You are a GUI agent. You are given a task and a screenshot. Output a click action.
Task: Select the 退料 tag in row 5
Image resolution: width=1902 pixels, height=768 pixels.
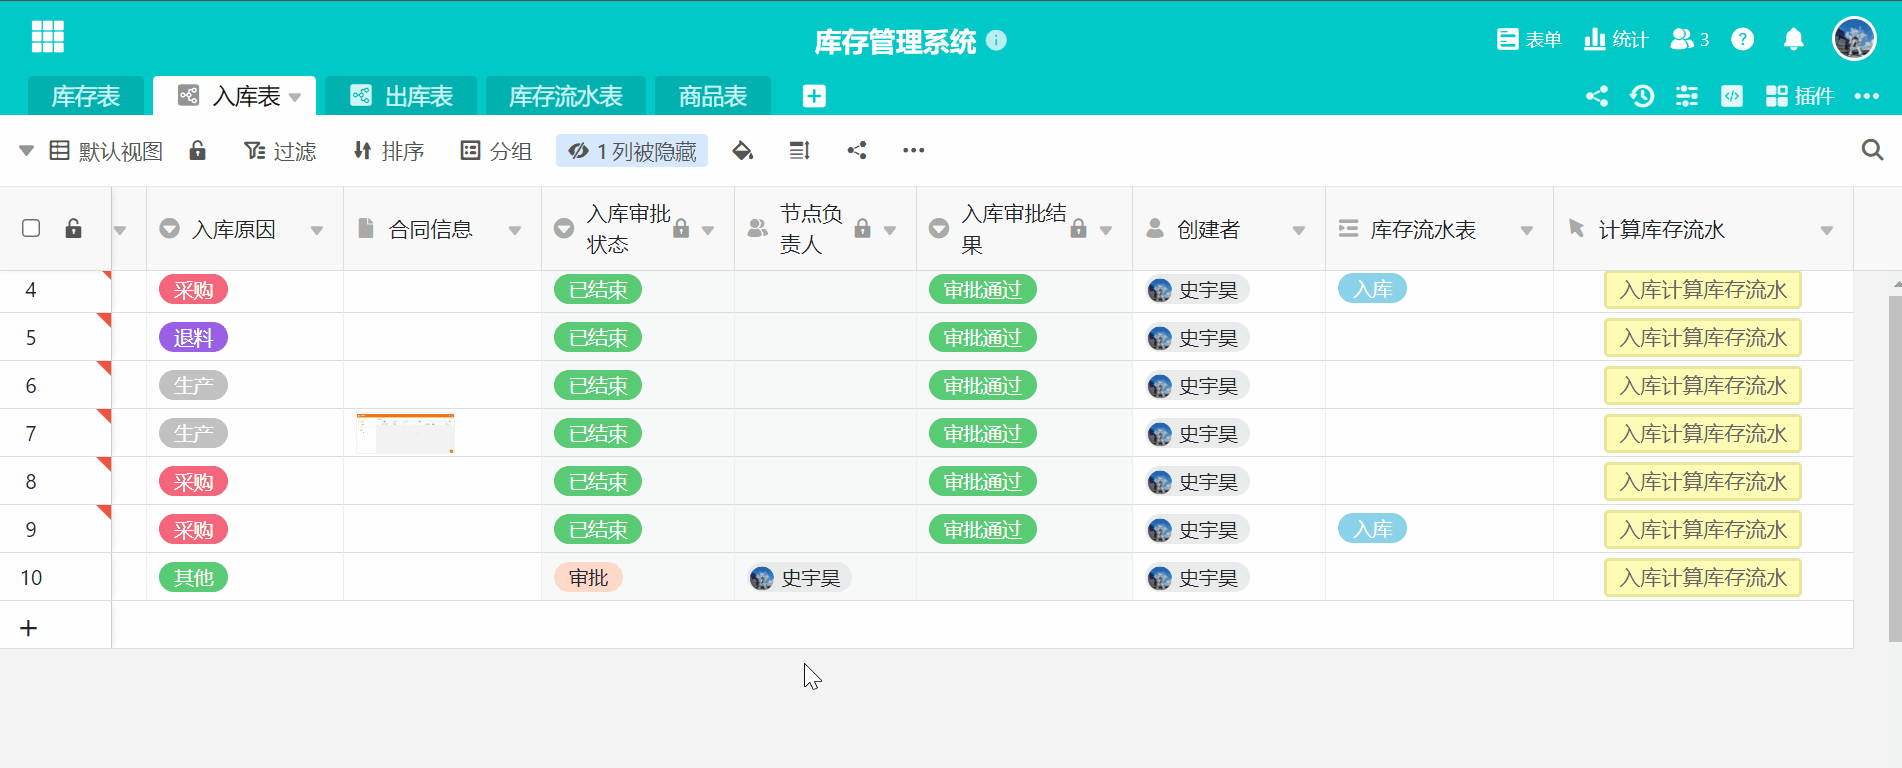click(x=193, y=338)
